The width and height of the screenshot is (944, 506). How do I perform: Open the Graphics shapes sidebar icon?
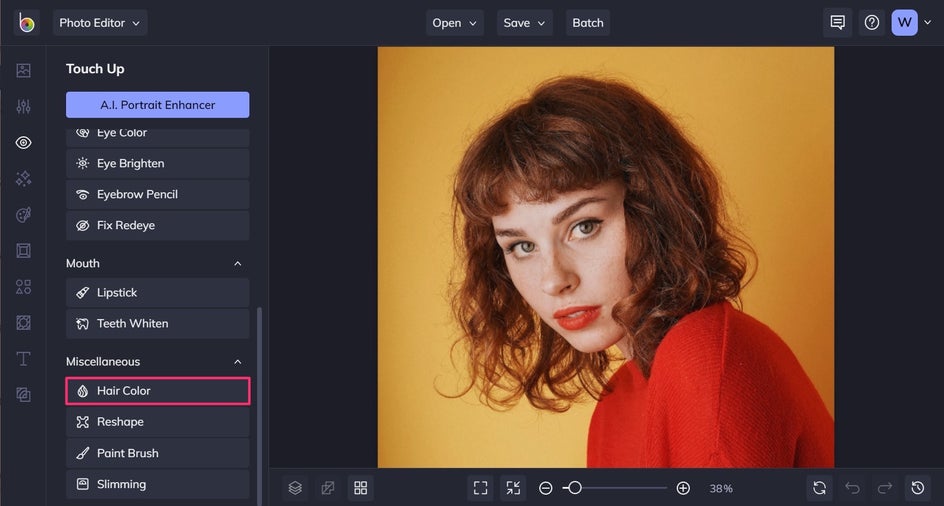(x=23, y=287)
